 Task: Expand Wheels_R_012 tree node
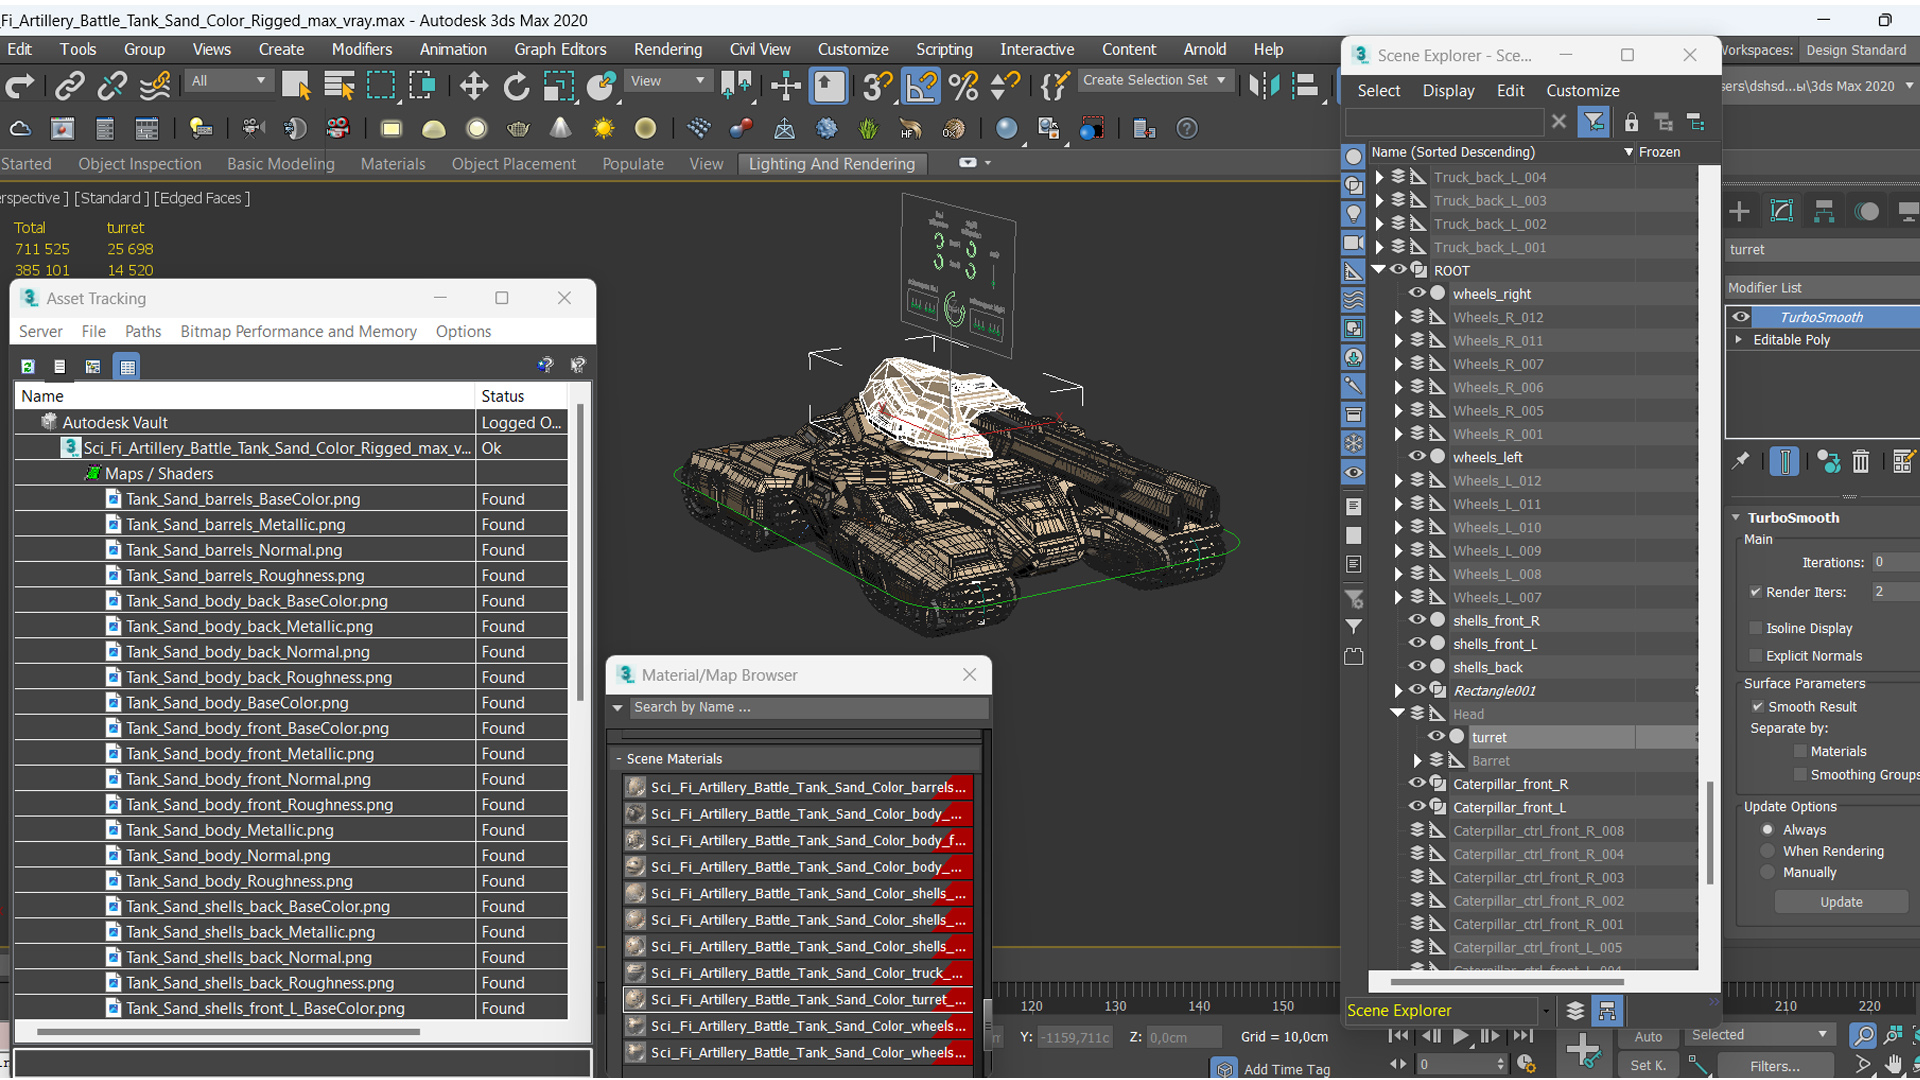click(1399, 317)
